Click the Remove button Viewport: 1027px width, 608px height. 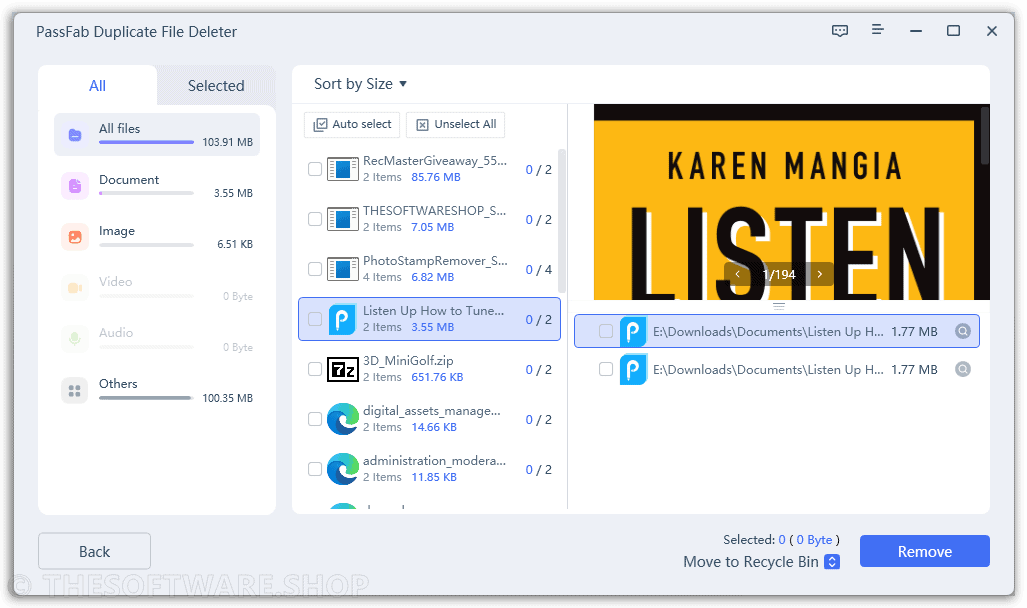coord(925,552)
